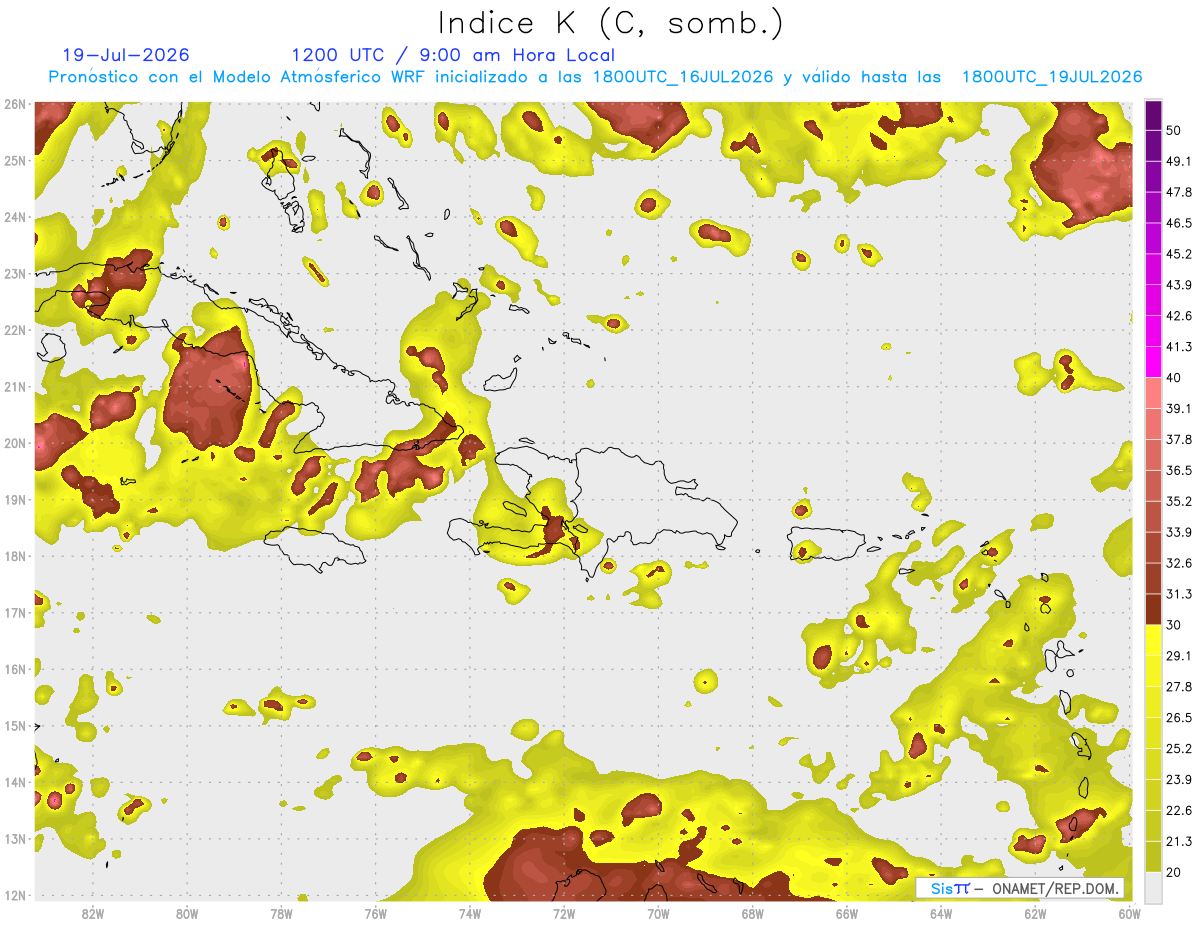The image size is (1200, 927).
Task: Select the '16N' latitude label
Action: point(15,669)
